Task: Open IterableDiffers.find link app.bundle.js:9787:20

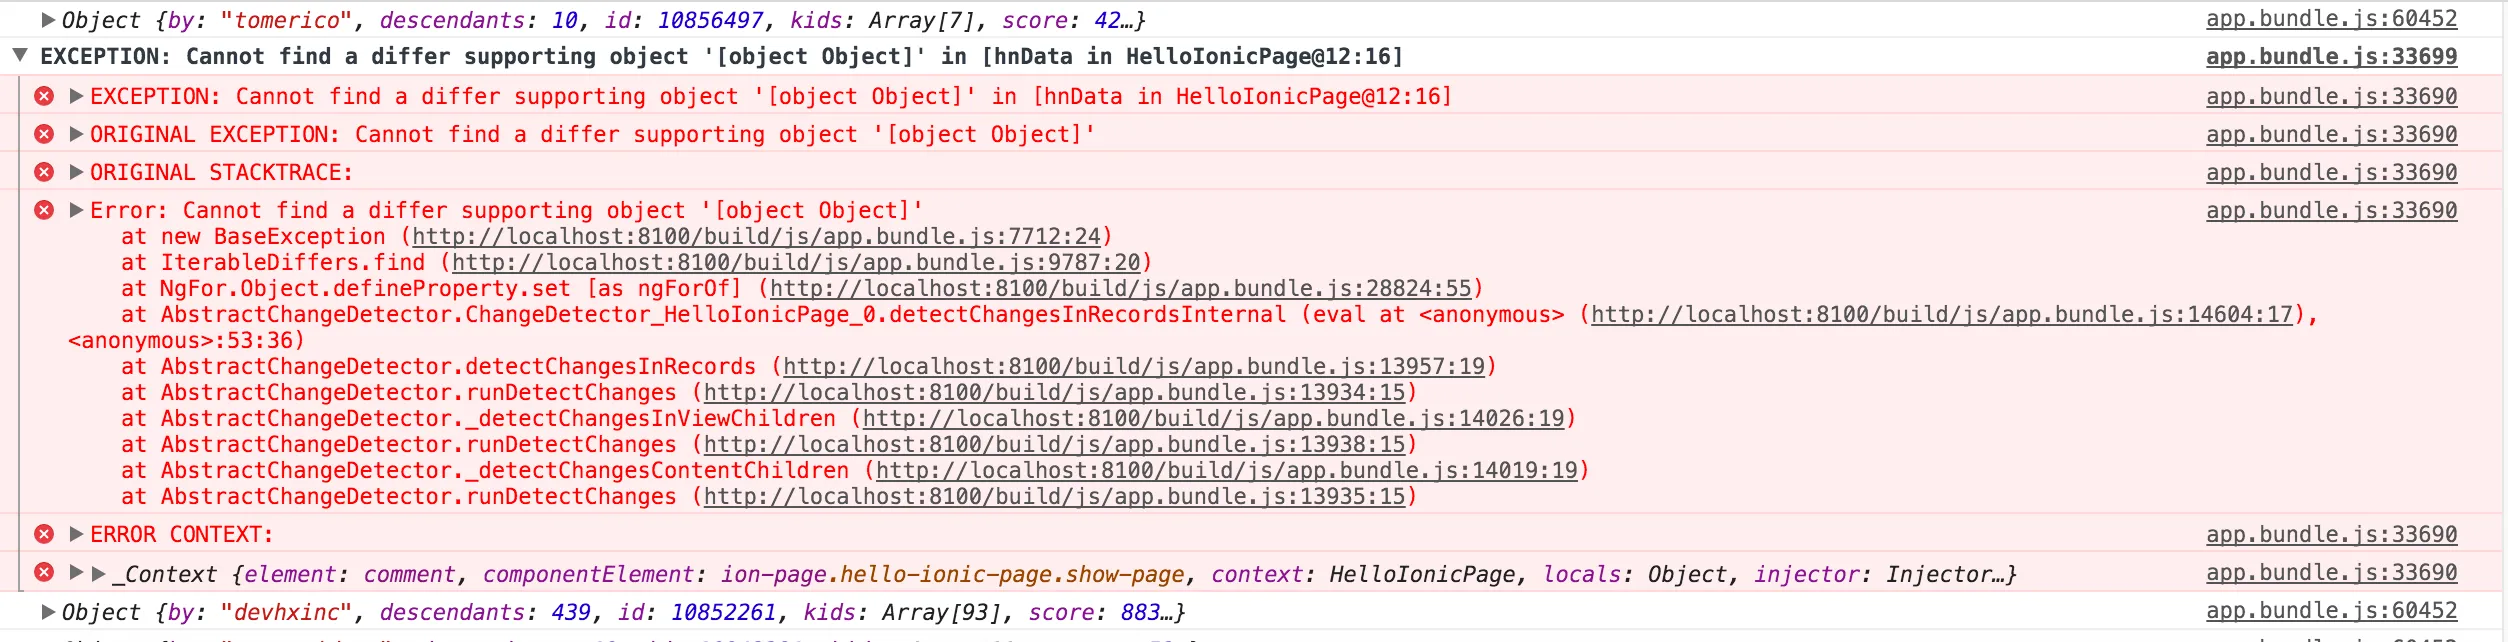Action: click(796, 262)
